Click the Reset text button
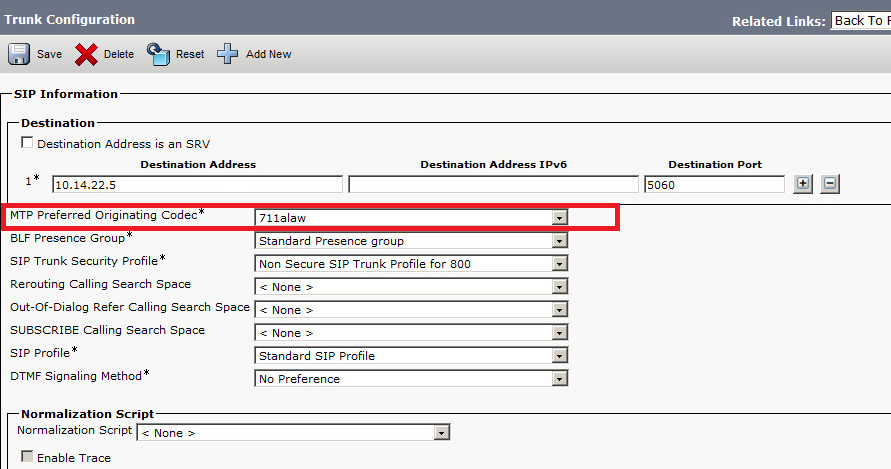Image resolution: width=891 pixels, height=469 pixels. pos(190,54)
